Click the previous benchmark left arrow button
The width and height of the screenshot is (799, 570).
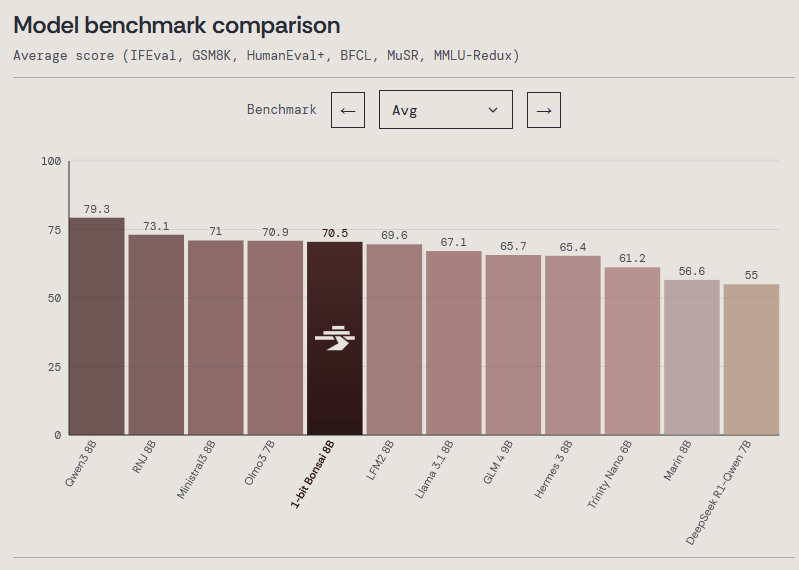tap(347, 110)
